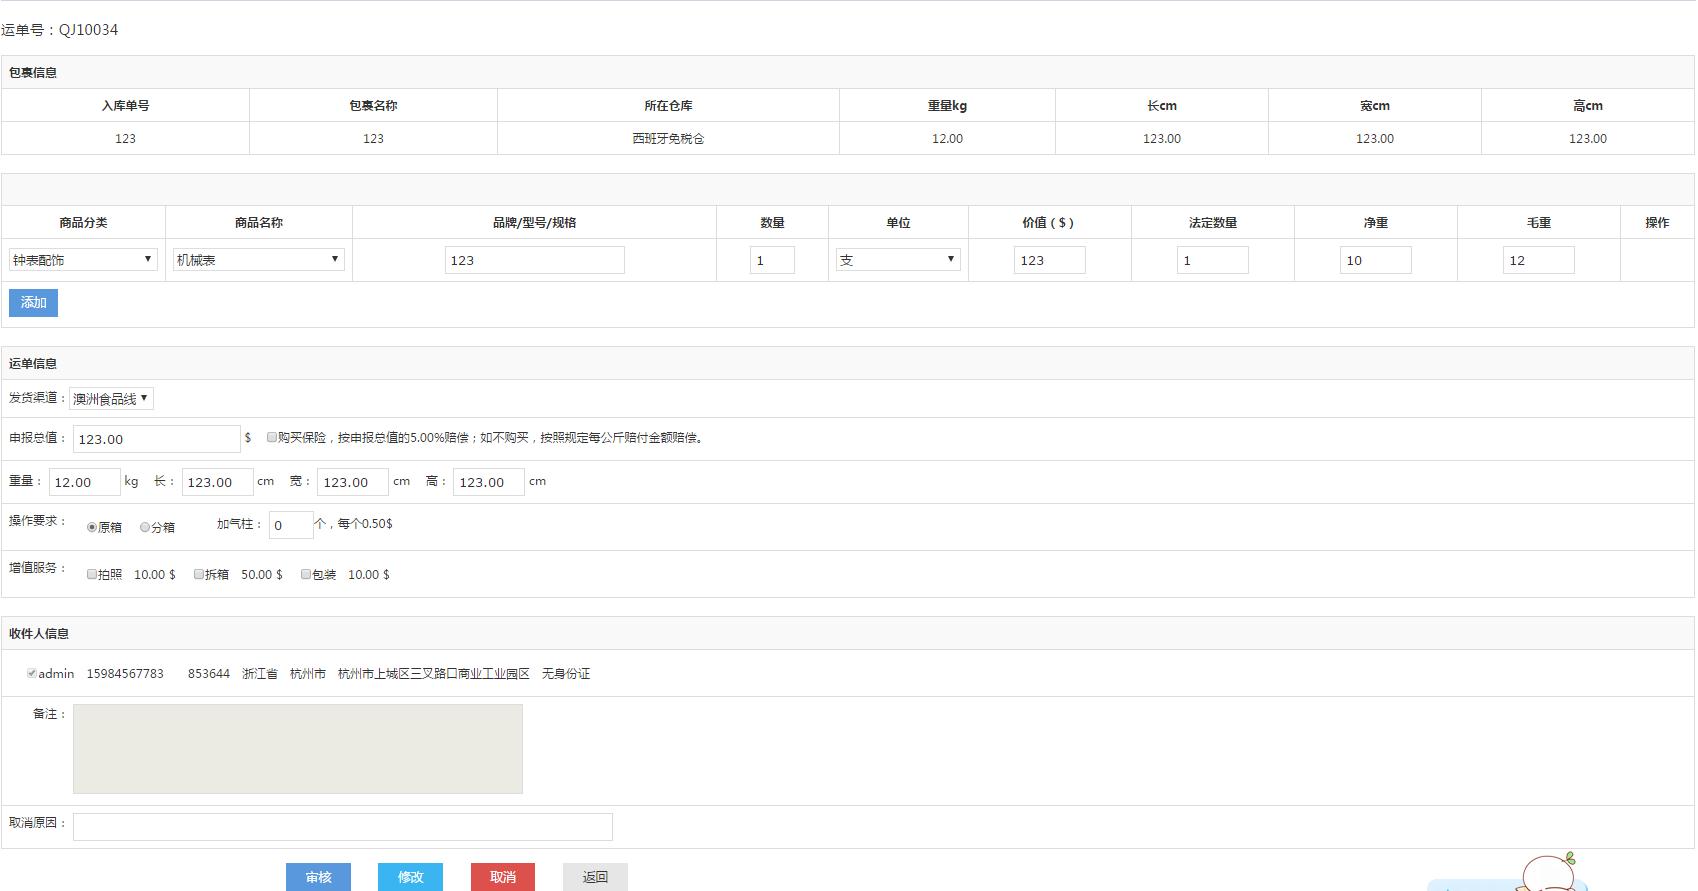Click the gray 返回 button
1698x891 pixels.
click(x=595, y=877)
